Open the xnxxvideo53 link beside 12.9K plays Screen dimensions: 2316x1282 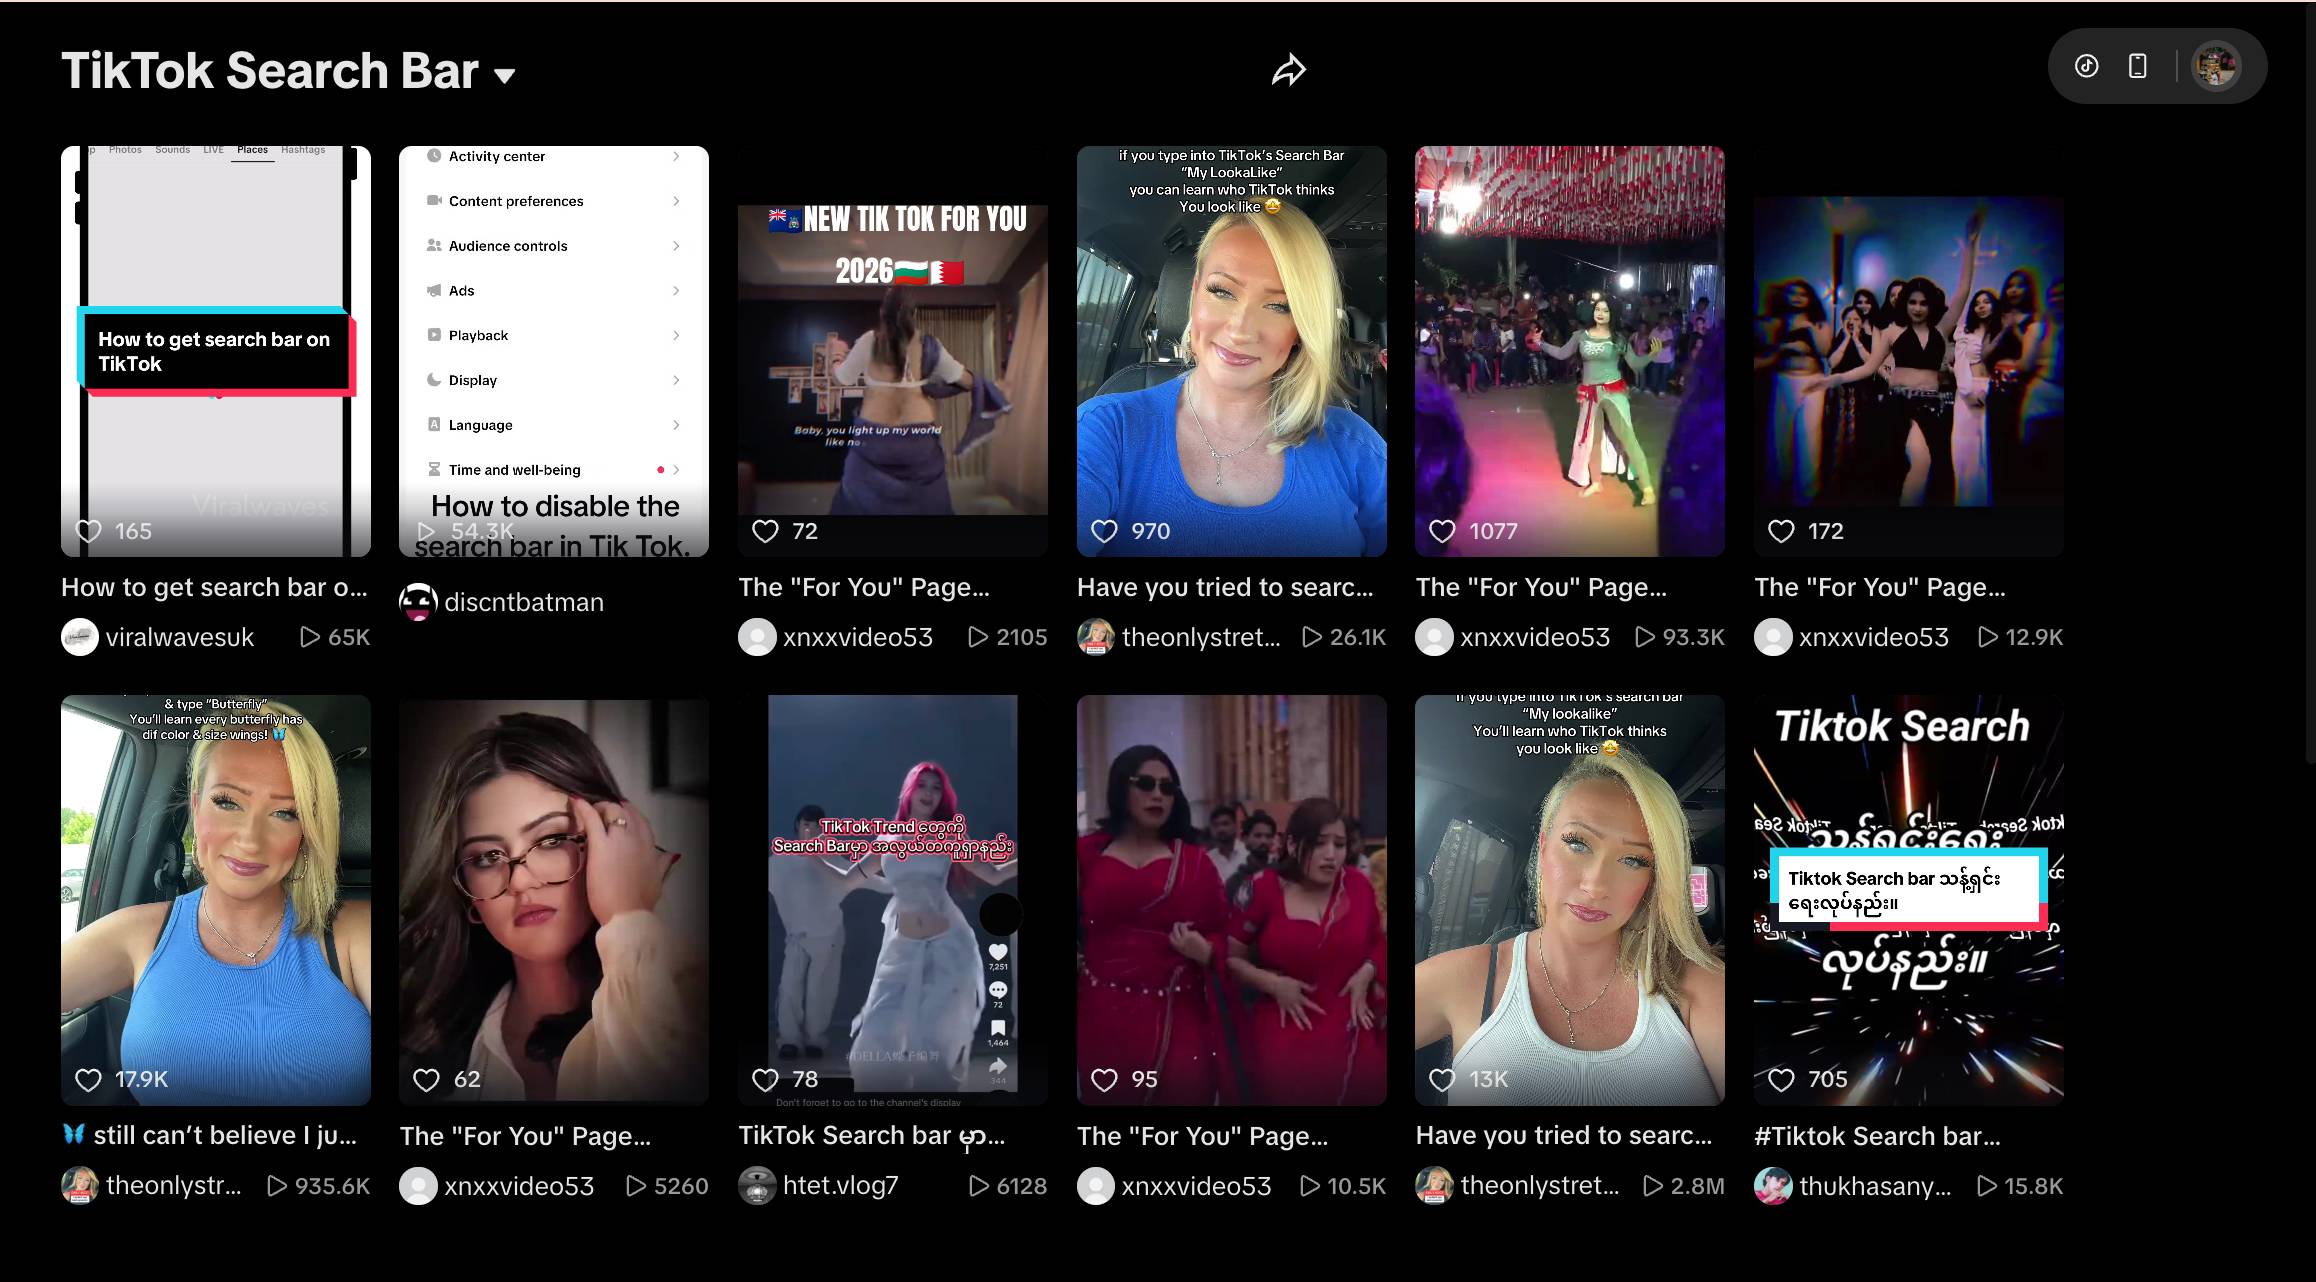click(1874, 637)
